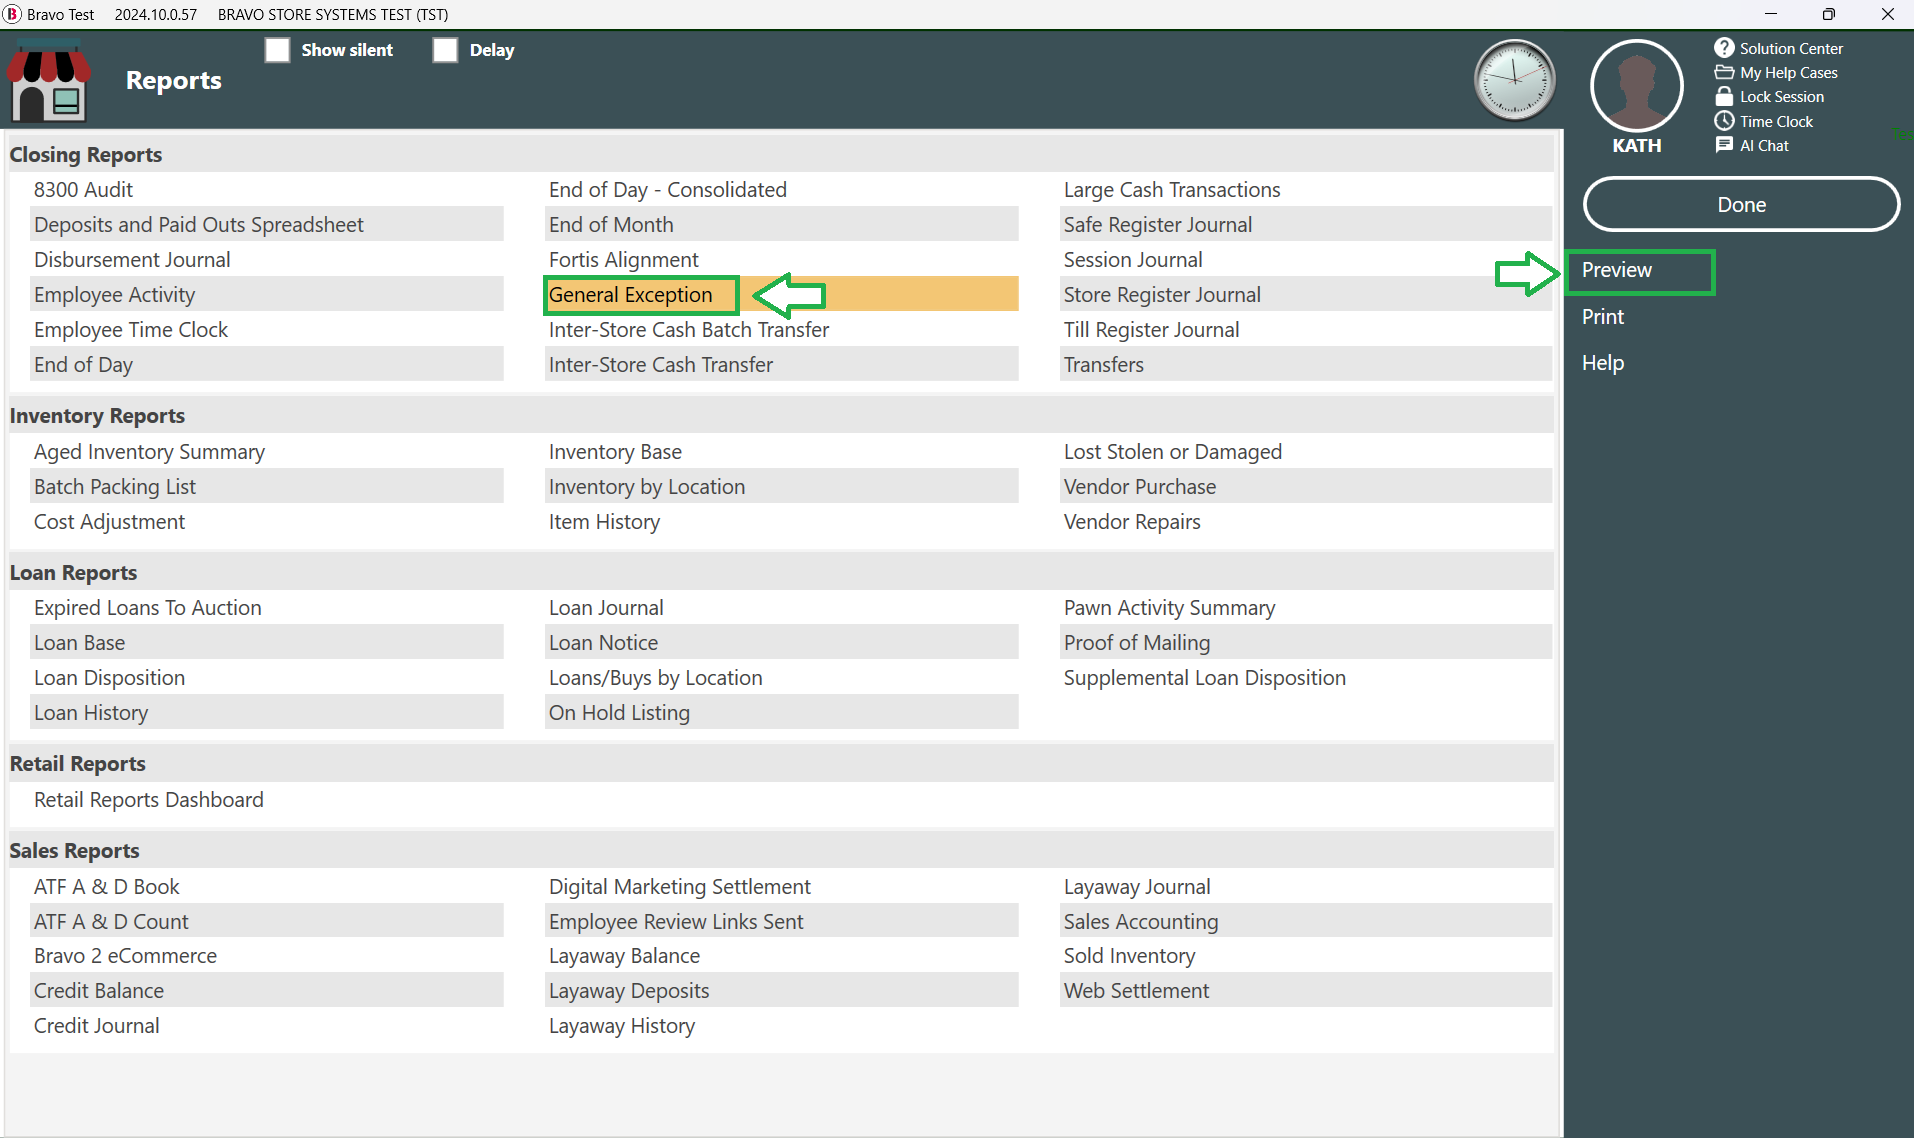Pick the Item History report
Screen dimensions: 1914x1138
[x=781, y=521]
